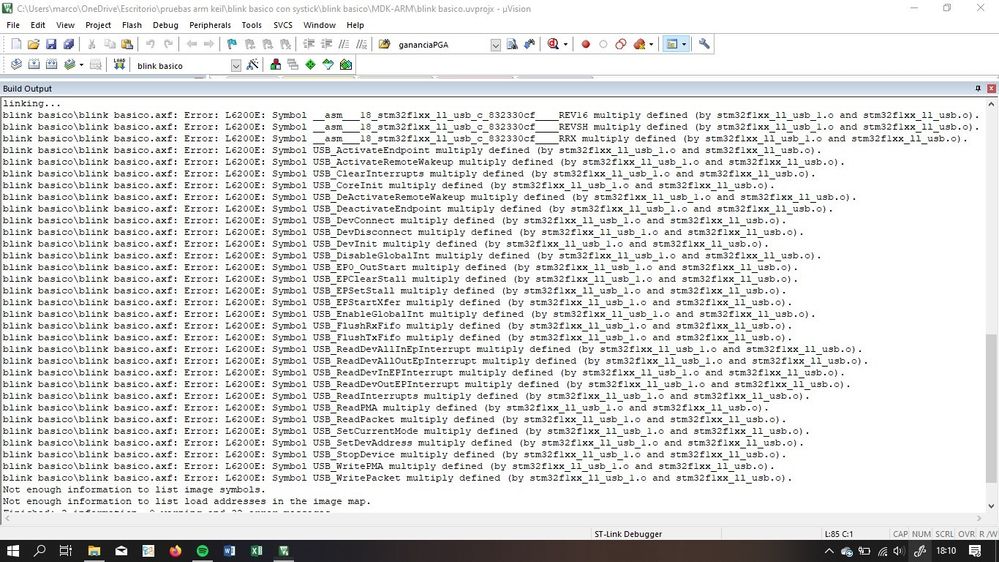Click the Build Output scroll-down arrow
The height and width of the screenshot is (562, 999).
[x=991, y=507]
